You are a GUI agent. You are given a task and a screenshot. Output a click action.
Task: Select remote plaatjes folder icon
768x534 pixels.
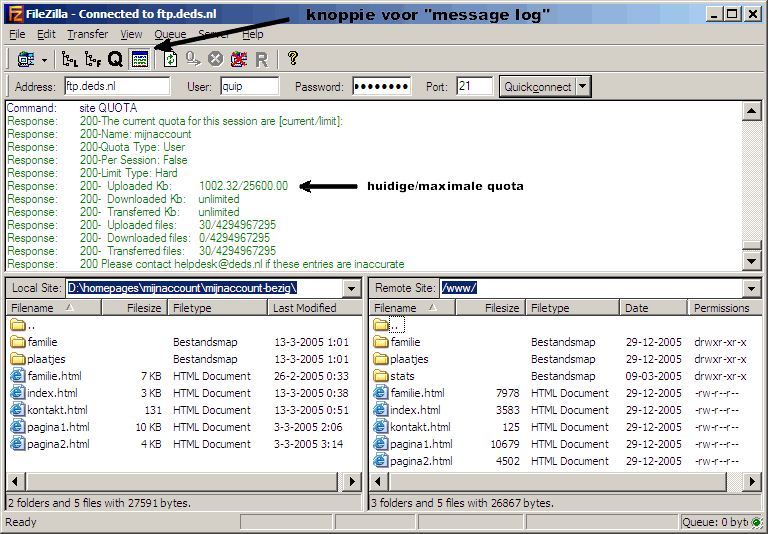coord(381,359)
